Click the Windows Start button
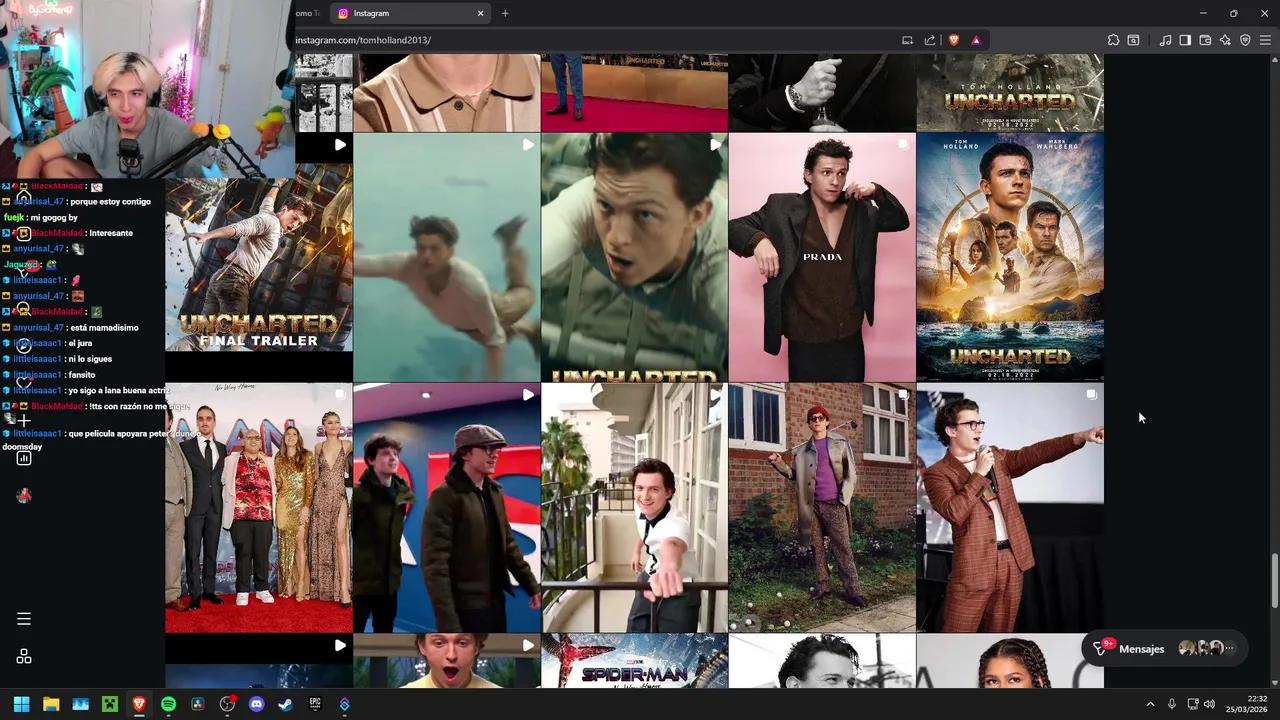1280x720 pixels. click(21, 704)
